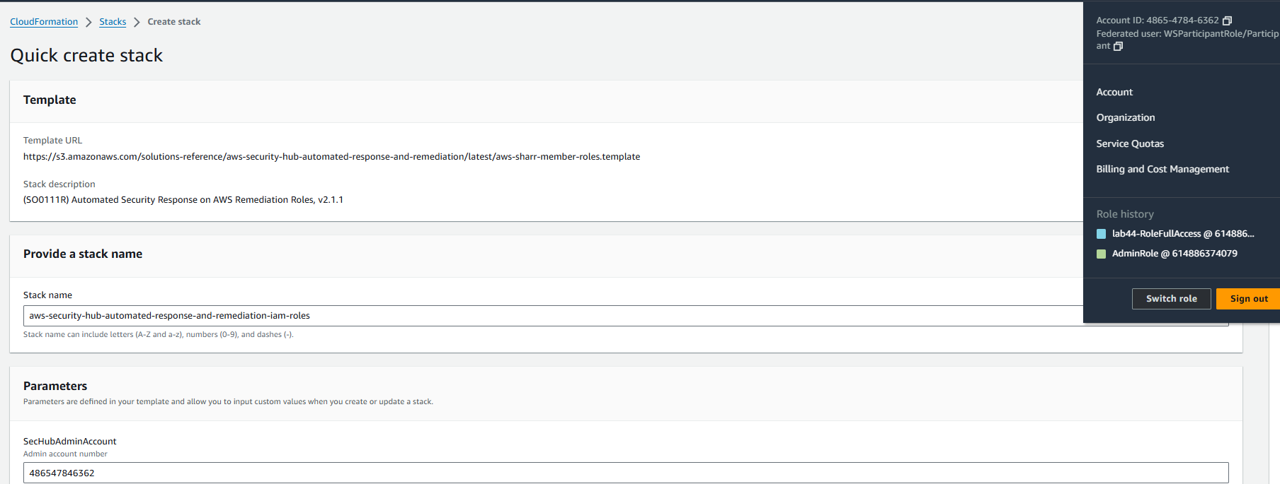Edit the SecHubAdminAccount number field

[x=626, y=473]
